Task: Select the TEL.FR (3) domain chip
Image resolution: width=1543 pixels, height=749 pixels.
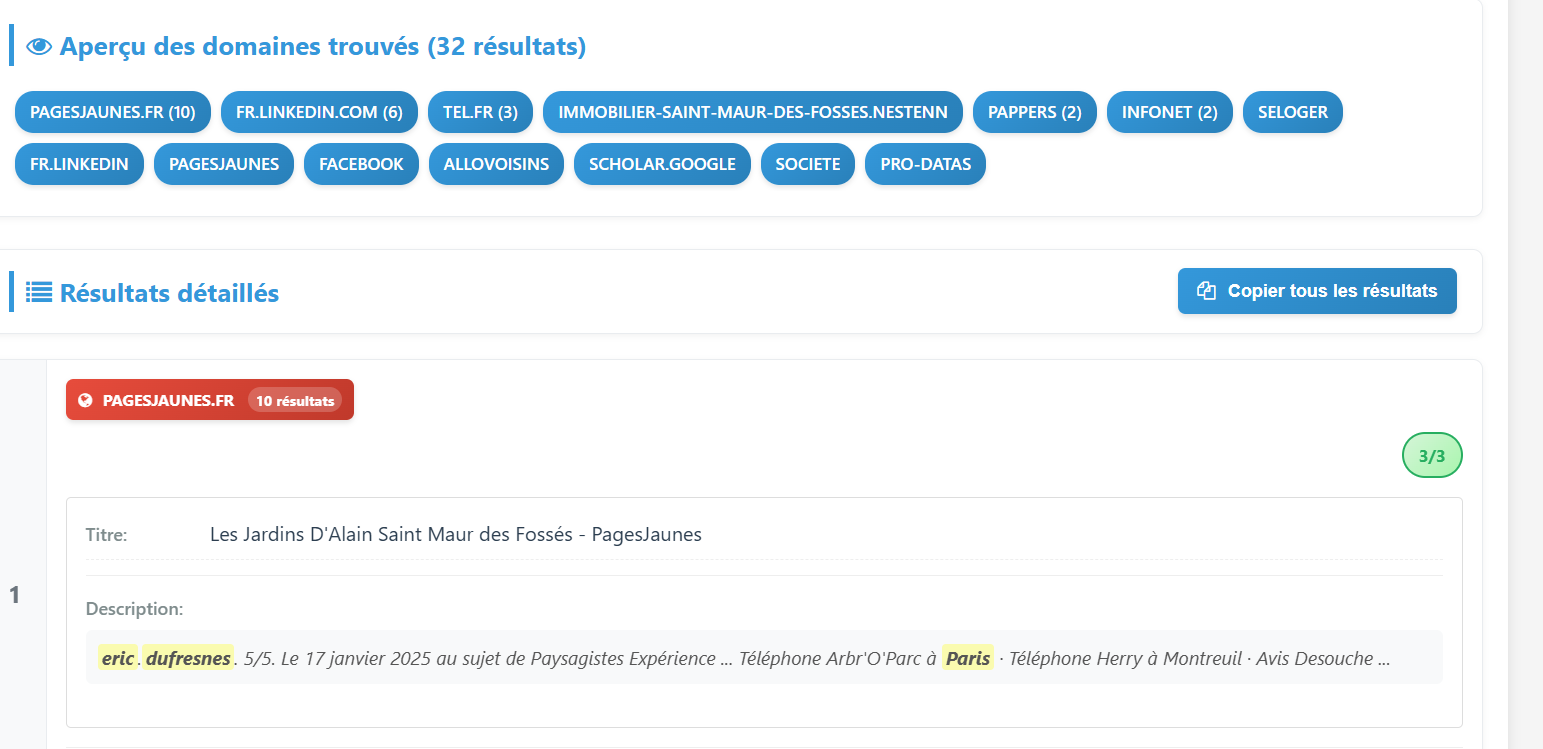Action: coord(480,112)
